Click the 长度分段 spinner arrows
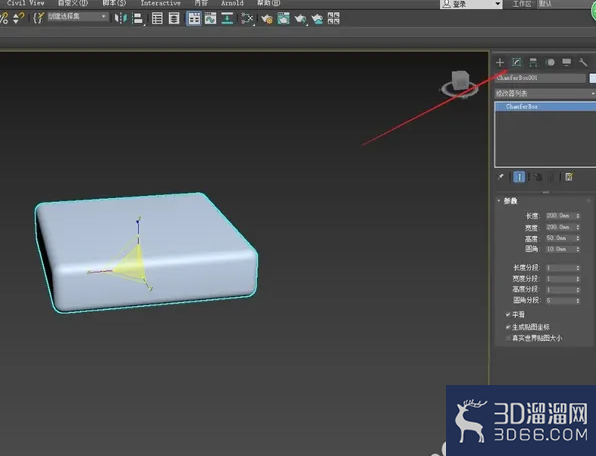Viewport: 596px width, 456px height. (578, 268)
